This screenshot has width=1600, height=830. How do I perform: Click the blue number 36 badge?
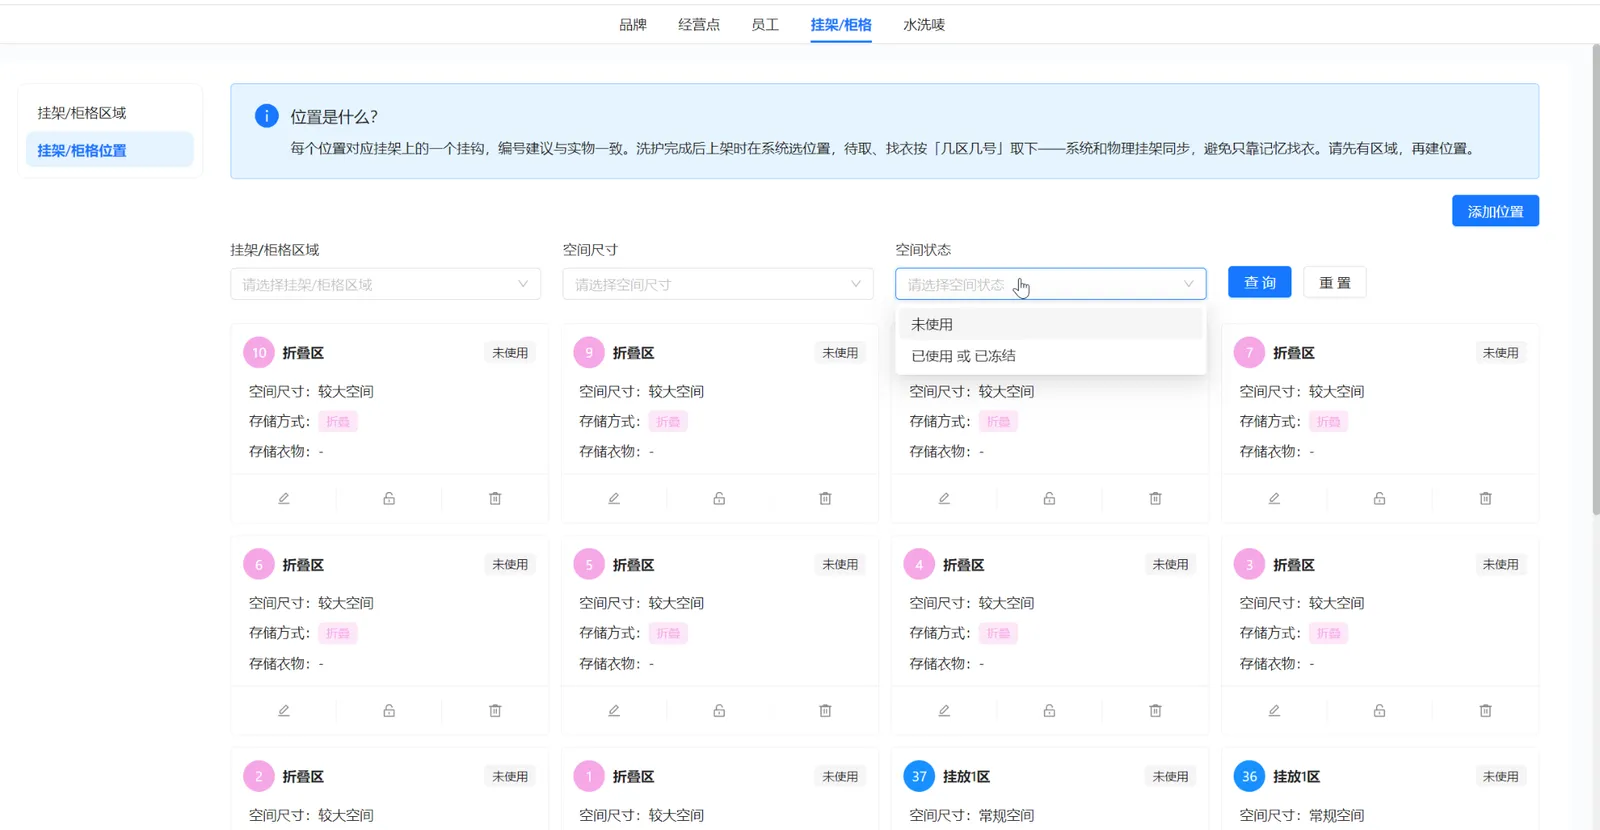(1249, 776)
